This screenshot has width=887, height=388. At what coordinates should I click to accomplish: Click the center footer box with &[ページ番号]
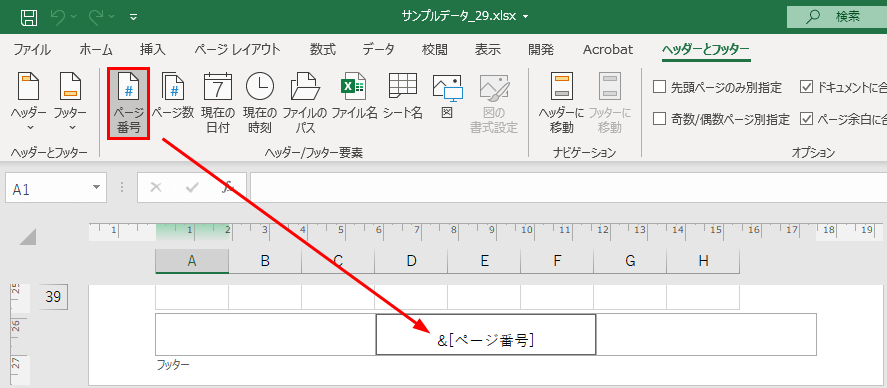pyautogui.click(x=486, y=334)
